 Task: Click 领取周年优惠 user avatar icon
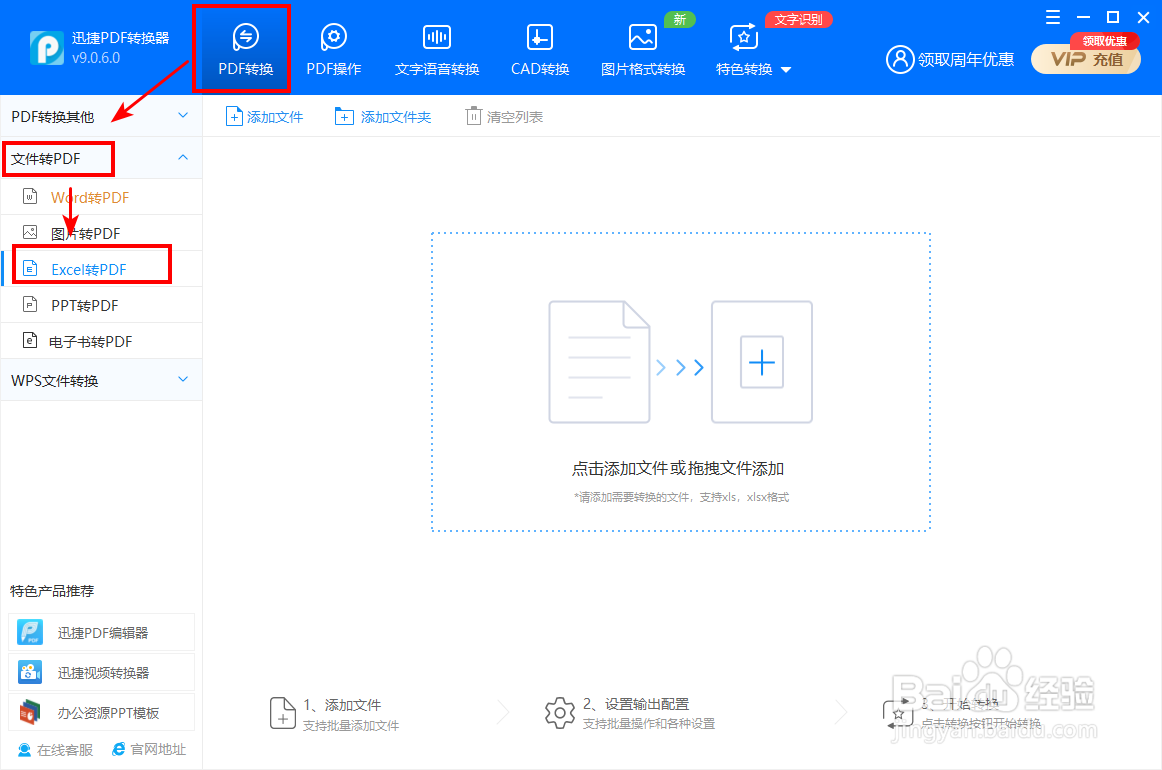pos(900,59)
